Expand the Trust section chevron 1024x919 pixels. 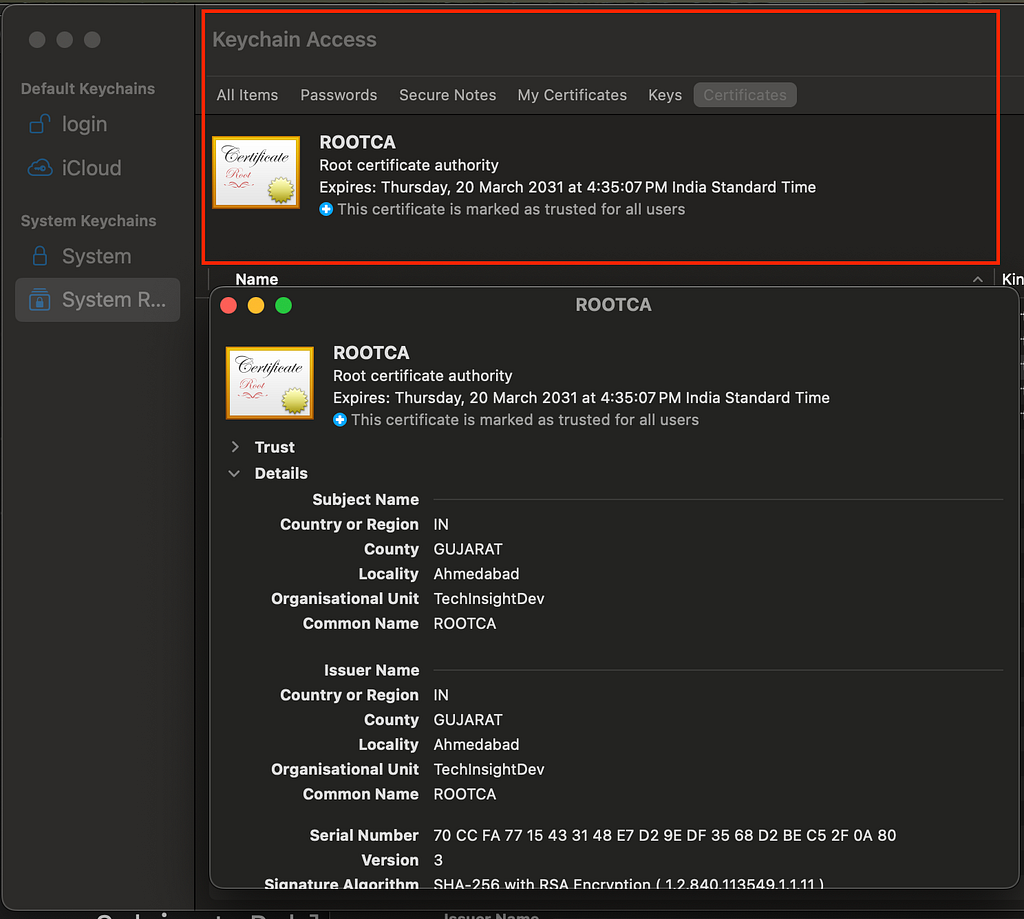(235, 447)
